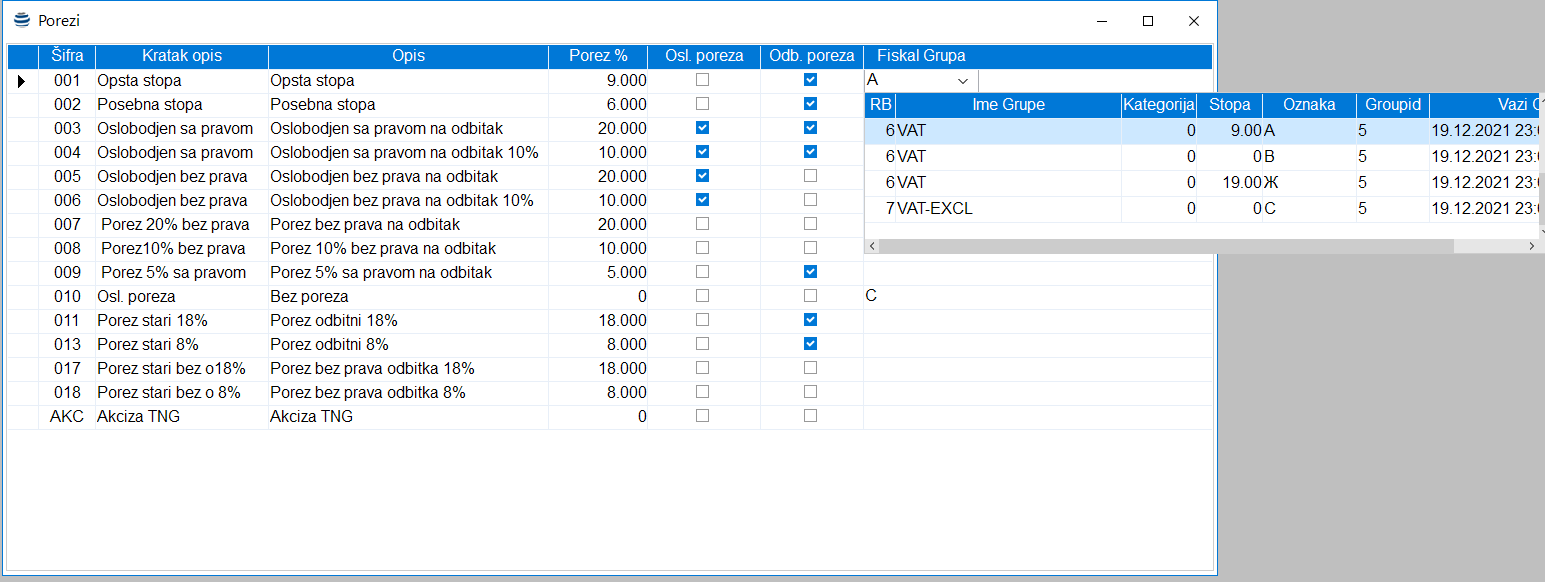
Task: Click the Šifra column header
Action: (67, 56)
